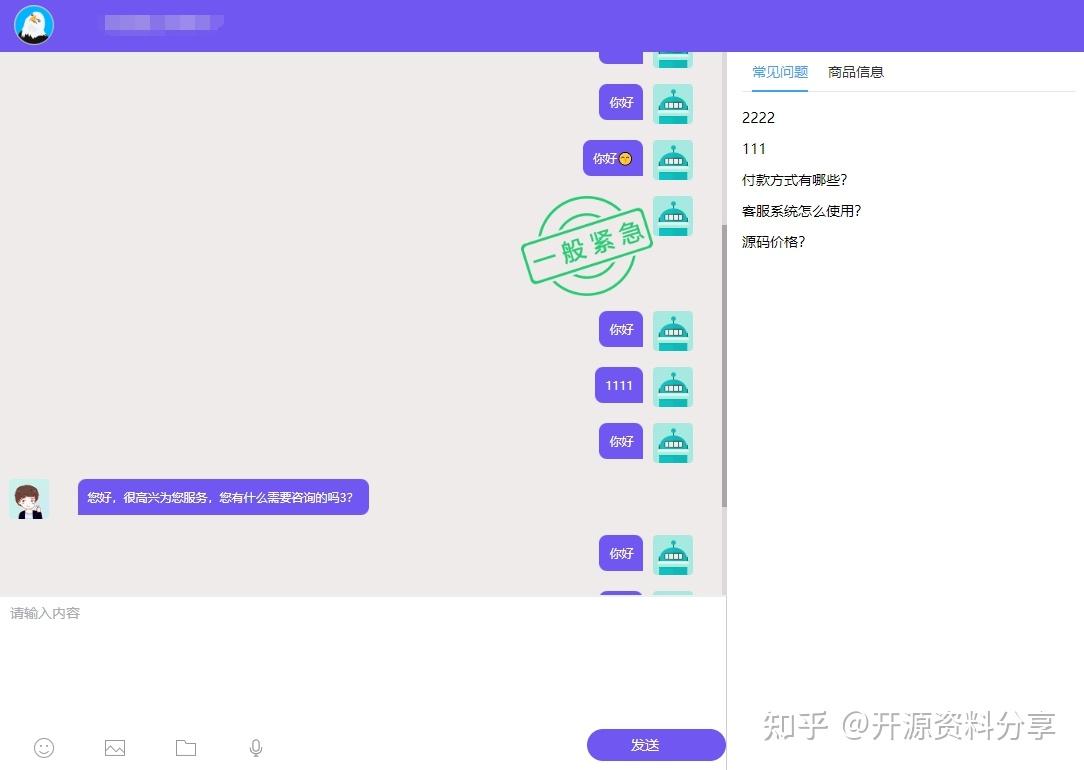The height and width of the screenshot is (770, 1084).
Task: Select FAQ entry 2222
Action: [x=758, y=118]
